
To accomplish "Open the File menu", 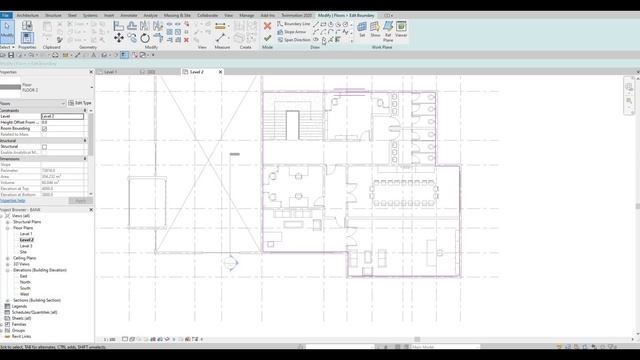I will click(6, 15).
